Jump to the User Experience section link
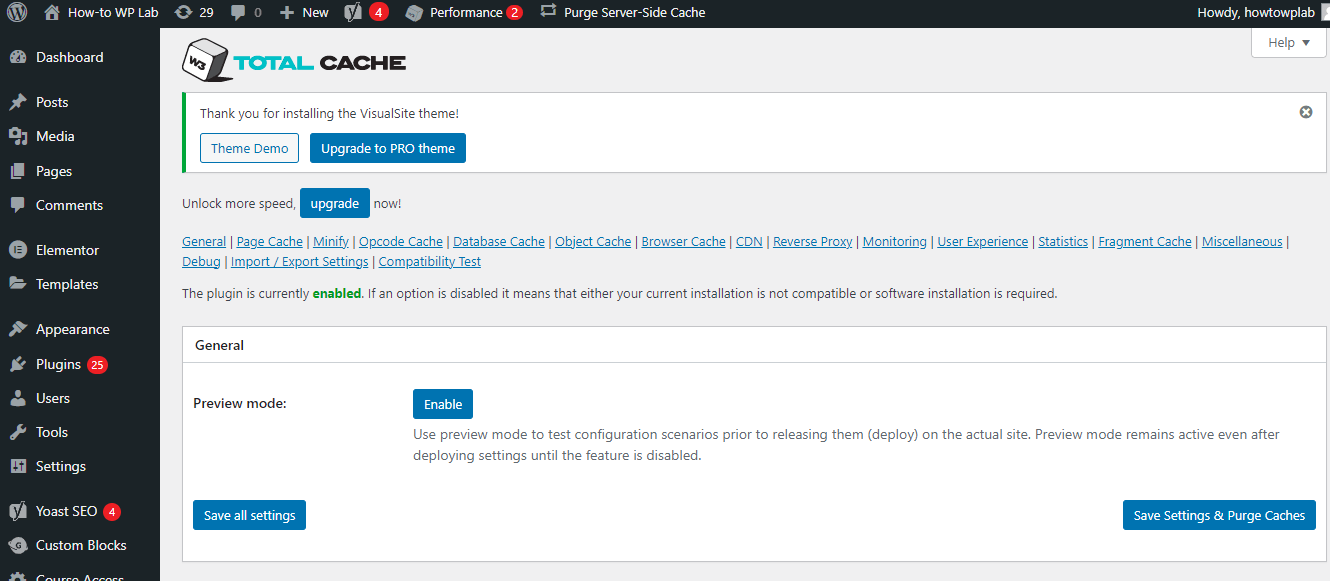The height and width of the screenshot is (581, 1330). tap(983, 241)
